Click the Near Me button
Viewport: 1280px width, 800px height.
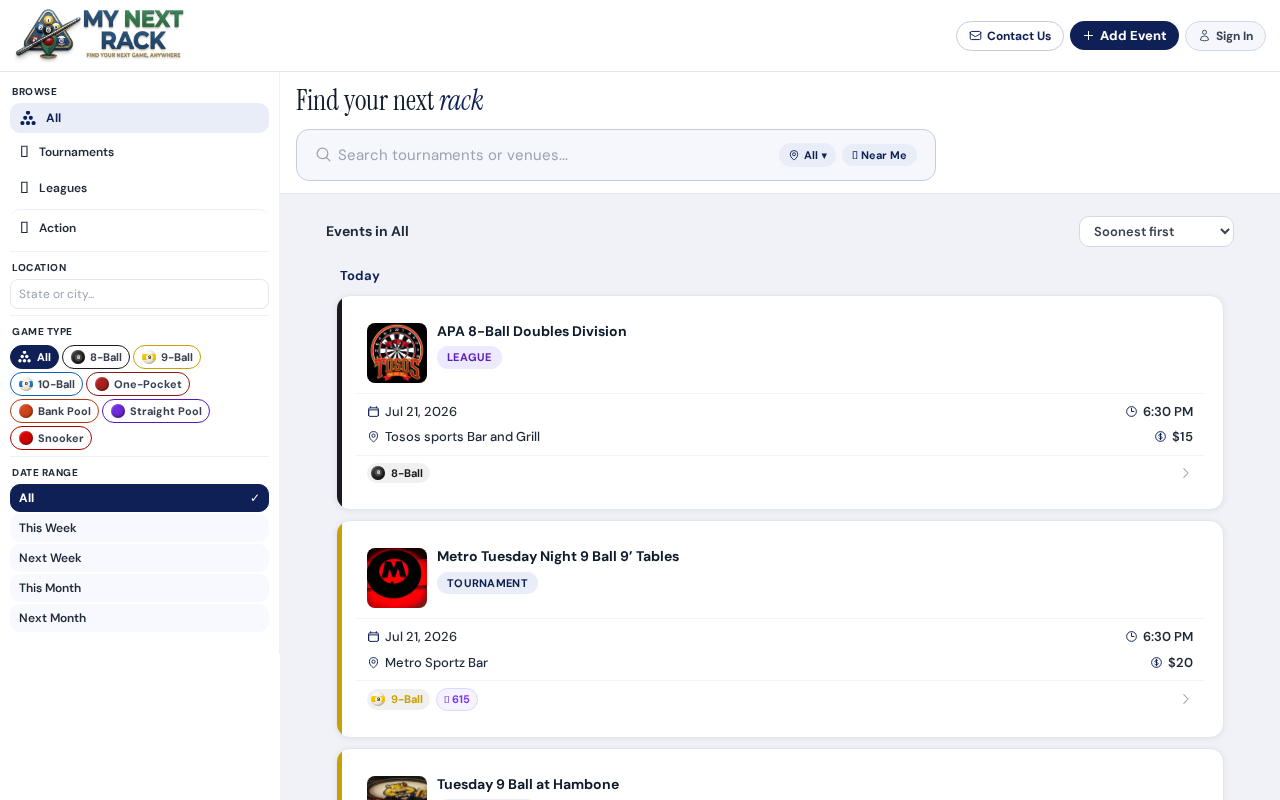[879, 155]
